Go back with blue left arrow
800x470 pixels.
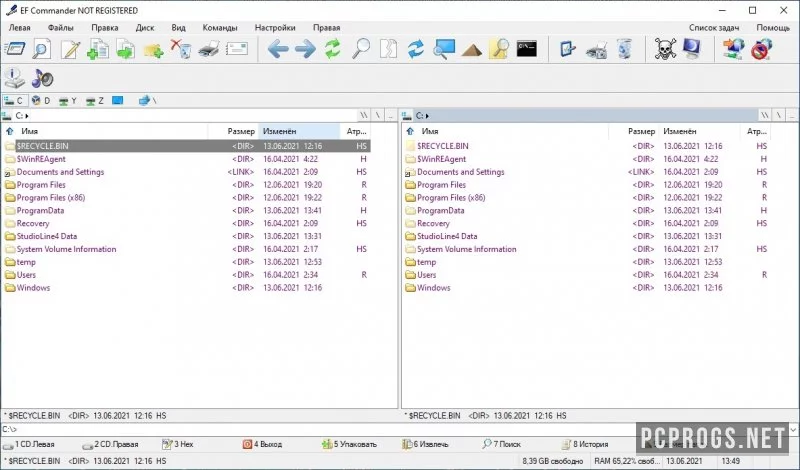click(278, 50)
